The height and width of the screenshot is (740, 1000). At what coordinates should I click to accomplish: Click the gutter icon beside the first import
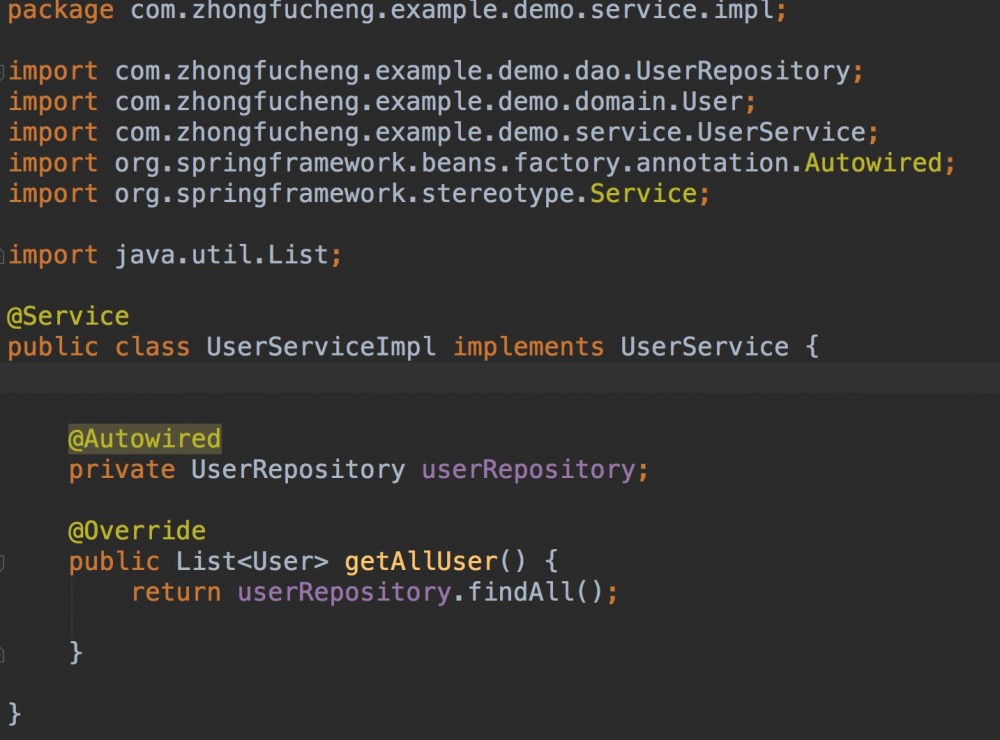4,71
